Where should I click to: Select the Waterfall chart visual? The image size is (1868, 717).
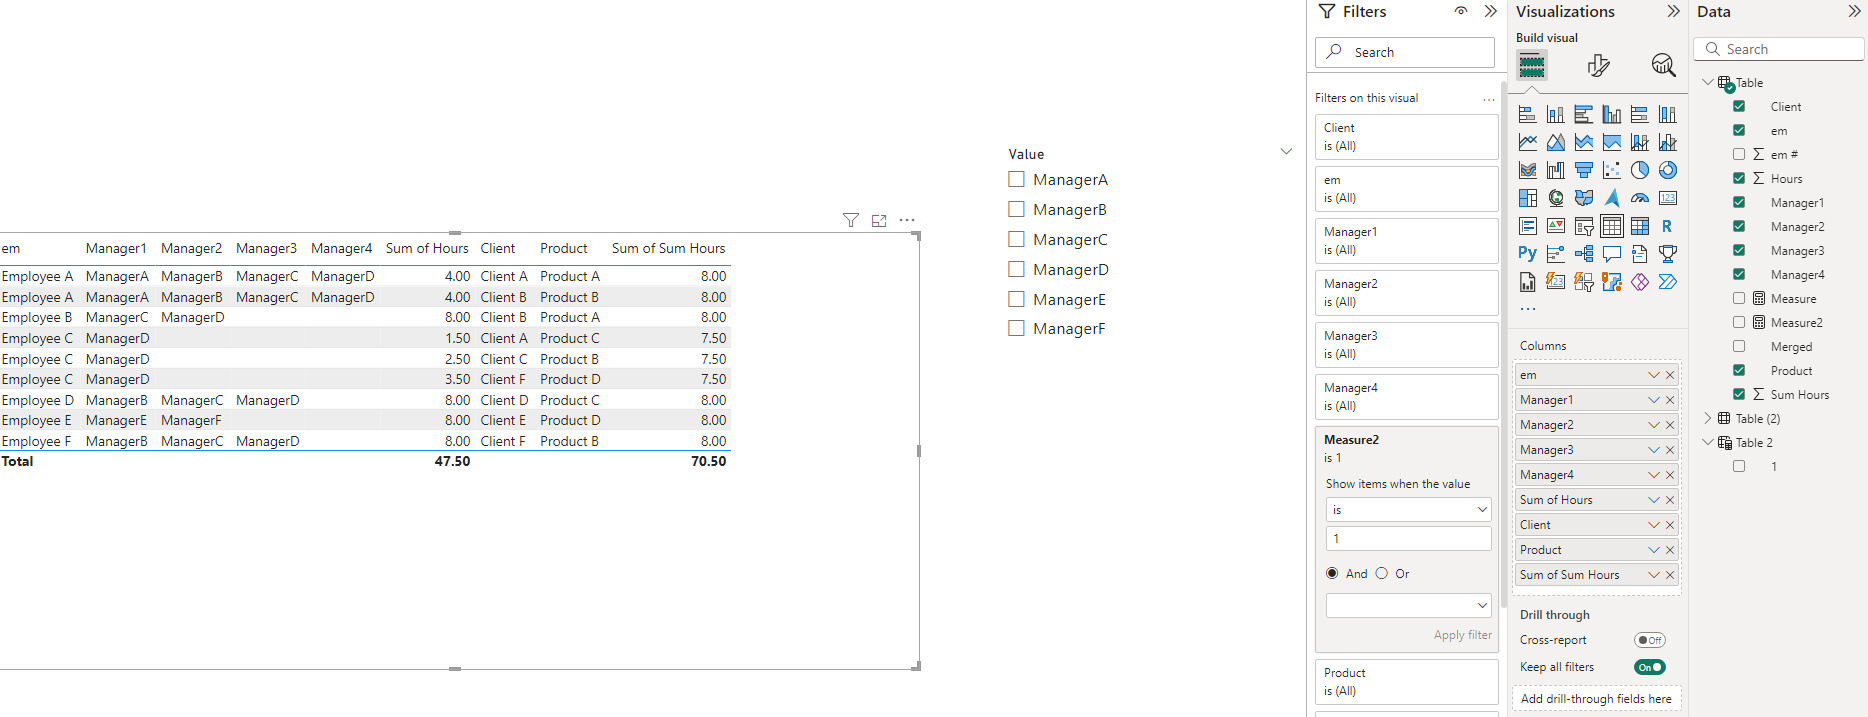[1555, 170]
